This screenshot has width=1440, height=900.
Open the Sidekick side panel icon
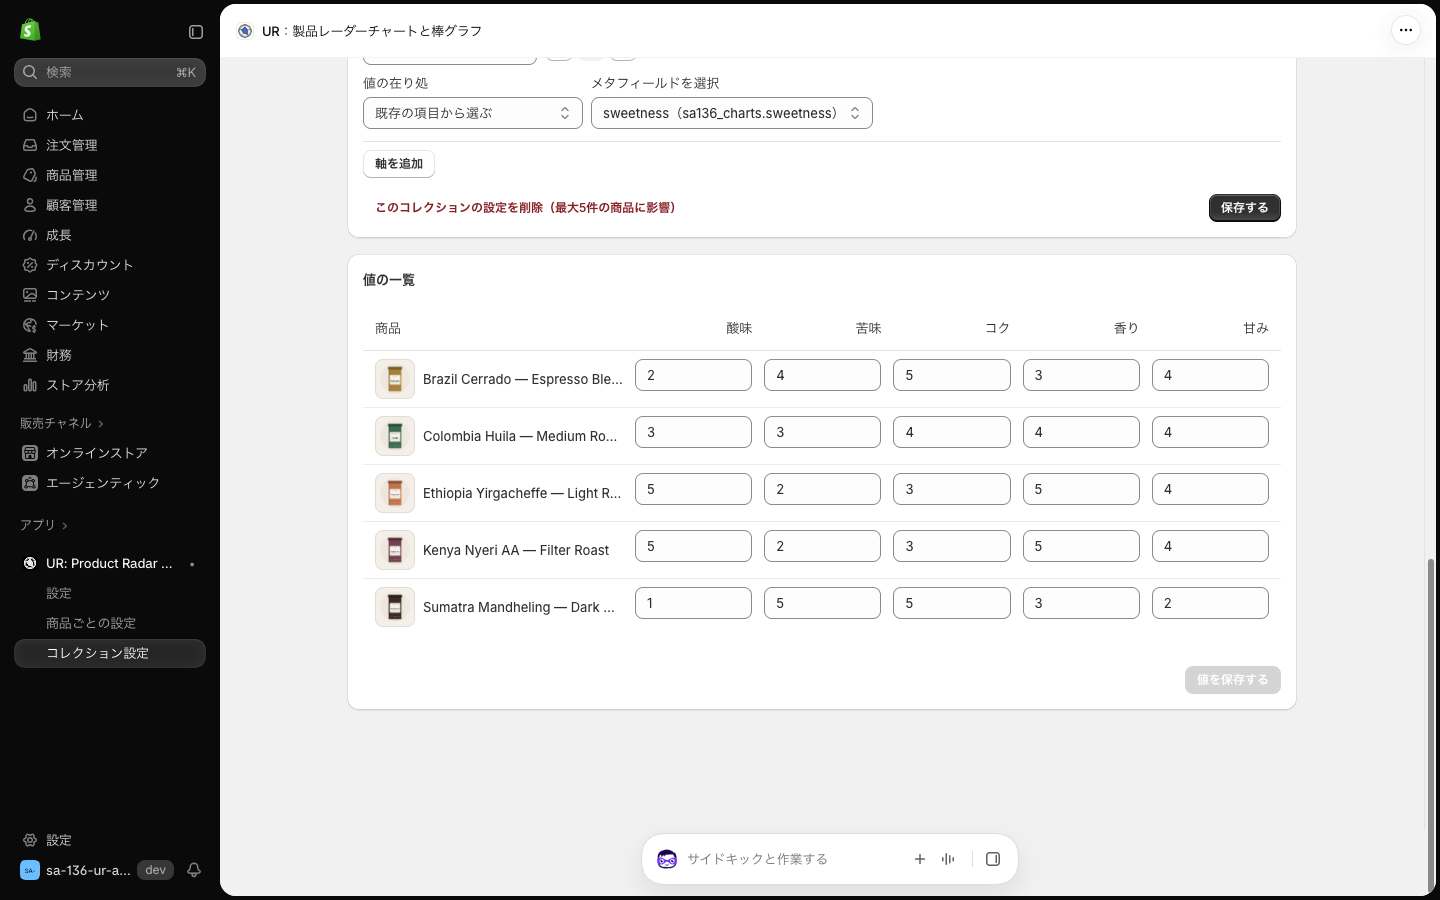[x=993, y=859]
